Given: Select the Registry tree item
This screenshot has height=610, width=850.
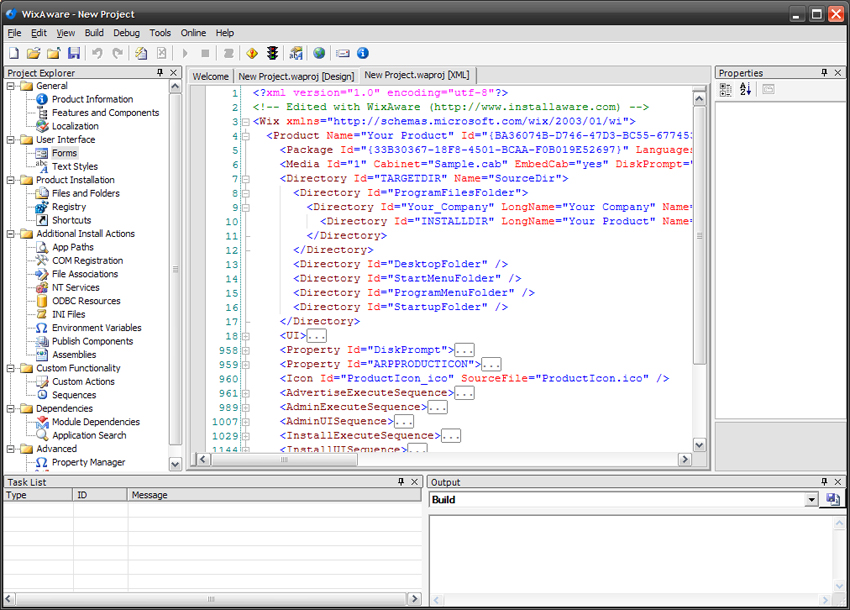Looking at the screenshot, I should point(69,207).
